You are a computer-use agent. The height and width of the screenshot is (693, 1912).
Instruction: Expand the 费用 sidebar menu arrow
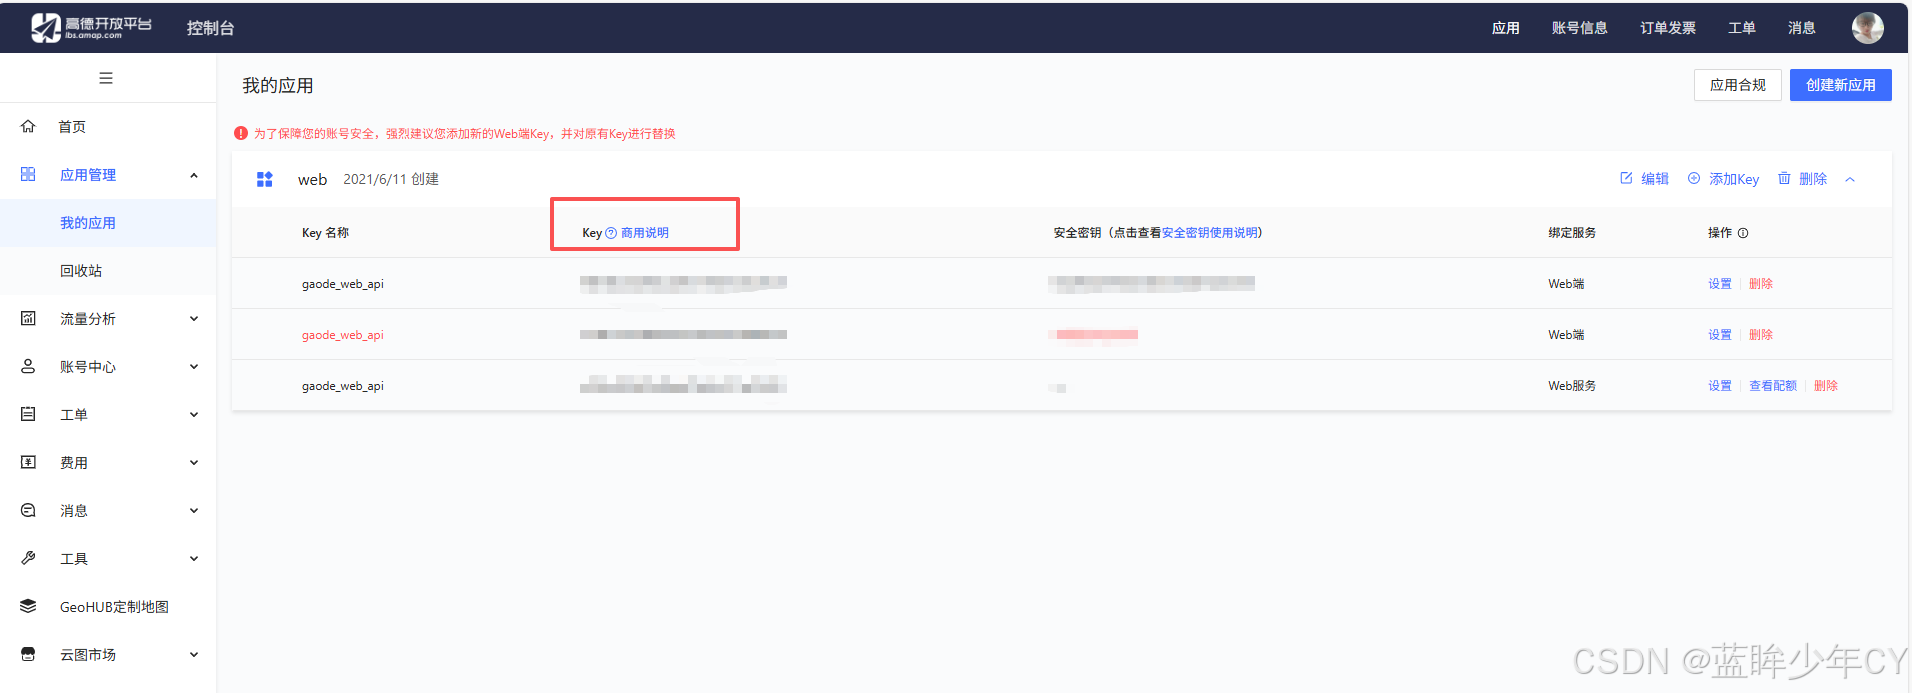click(x=194, y=463)
